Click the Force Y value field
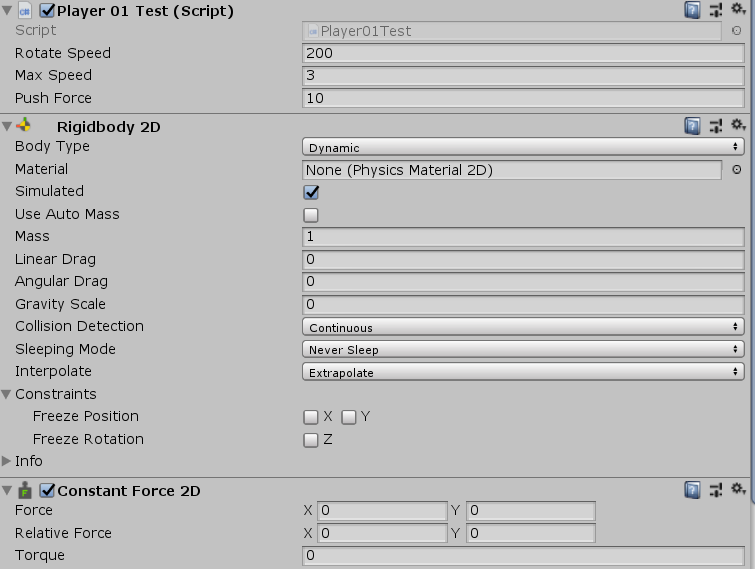The width and height of the screenshot is (755, 569). [531, 511]
